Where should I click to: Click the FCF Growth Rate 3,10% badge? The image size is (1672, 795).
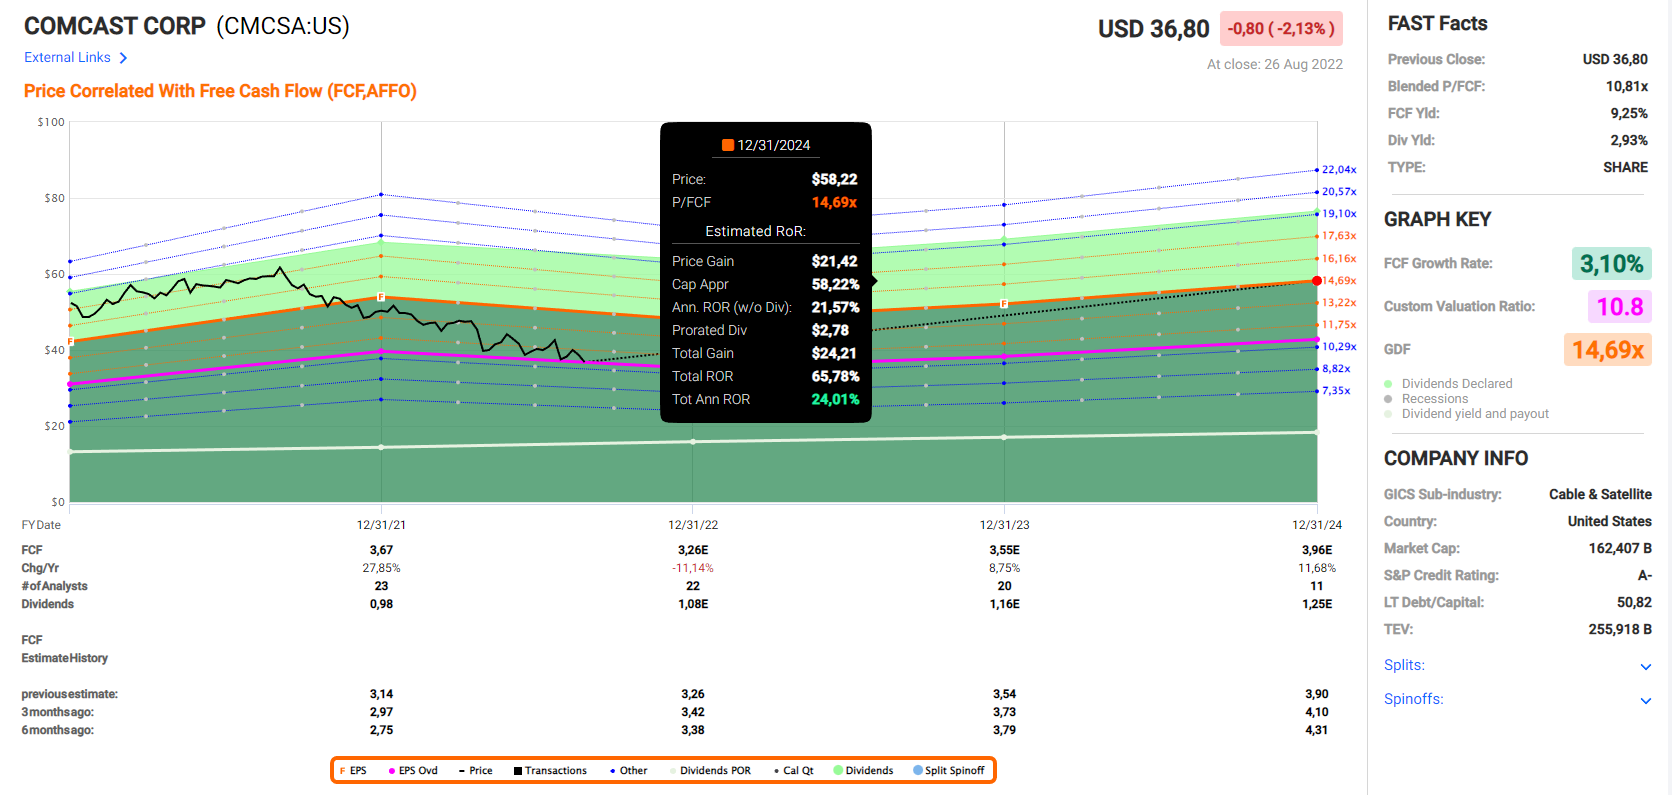click(1610, 264)
